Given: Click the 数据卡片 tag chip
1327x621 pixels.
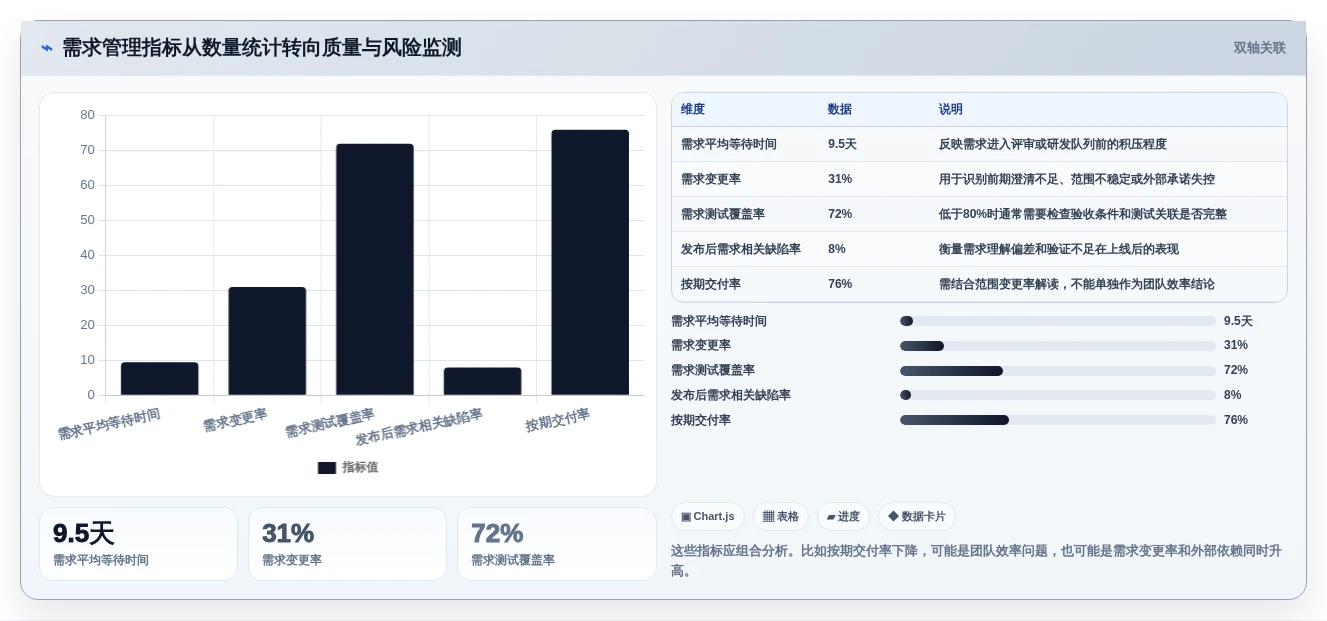Looking at the screenshot, I should [917, 517].
